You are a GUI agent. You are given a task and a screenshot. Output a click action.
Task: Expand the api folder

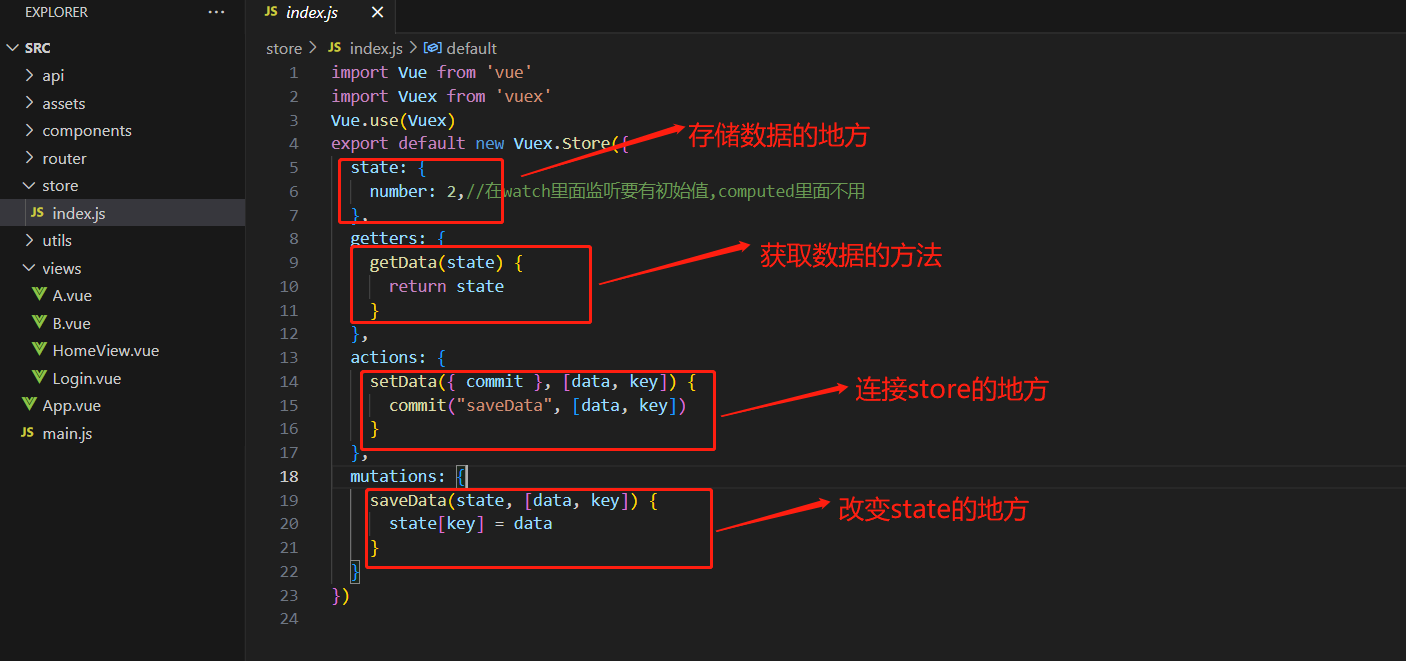pos(52,75)
